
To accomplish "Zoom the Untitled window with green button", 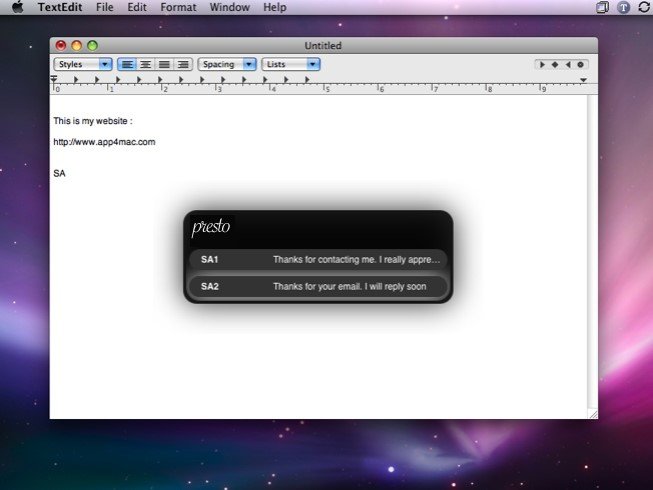I will click(92, 45).
